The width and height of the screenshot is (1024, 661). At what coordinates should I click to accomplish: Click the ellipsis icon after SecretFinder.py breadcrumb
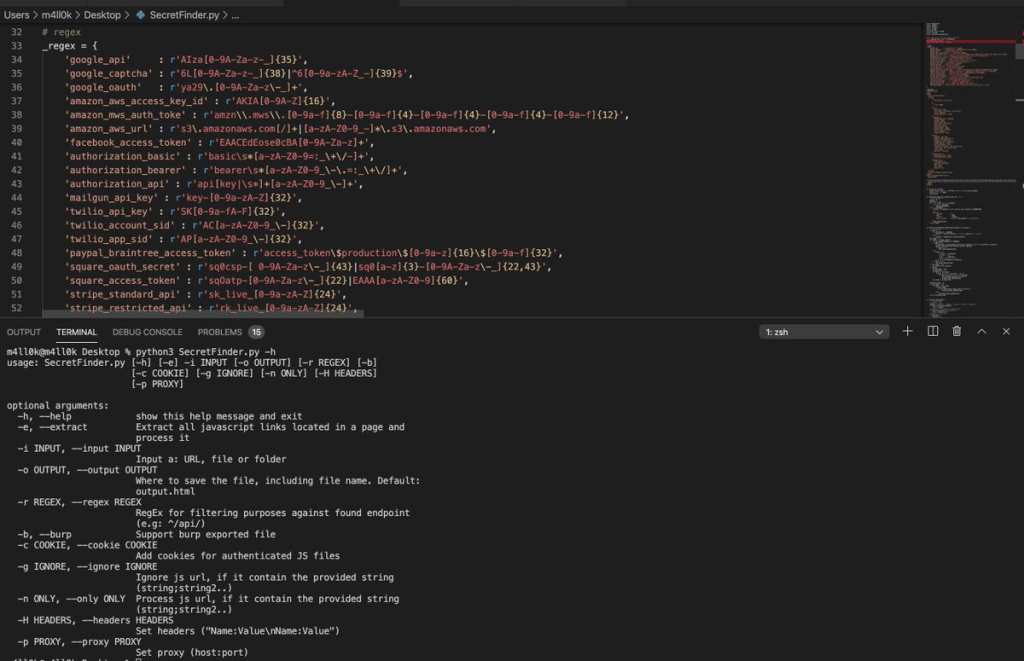pos(234,14)
